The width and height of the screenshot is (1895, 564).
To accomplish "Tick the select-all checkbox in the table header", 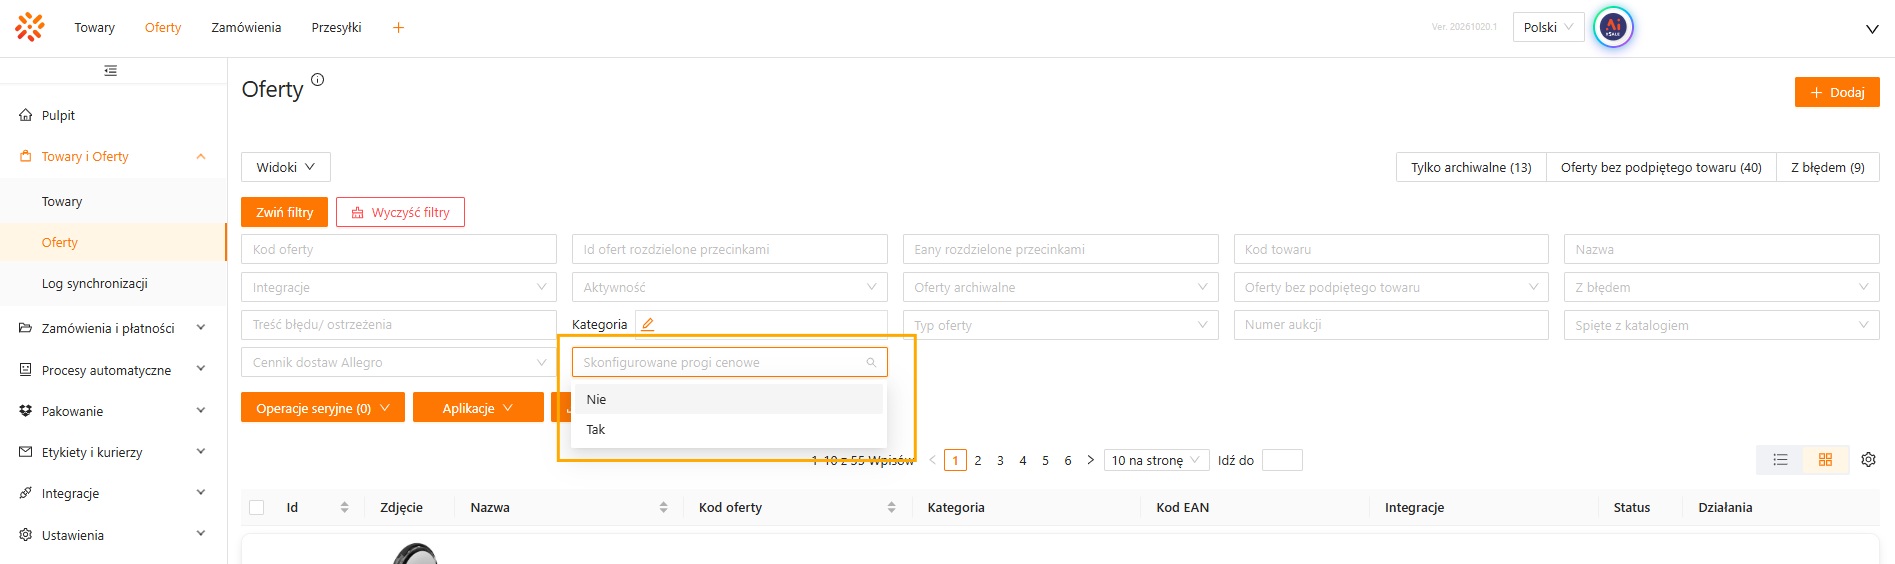I will 257,508.
